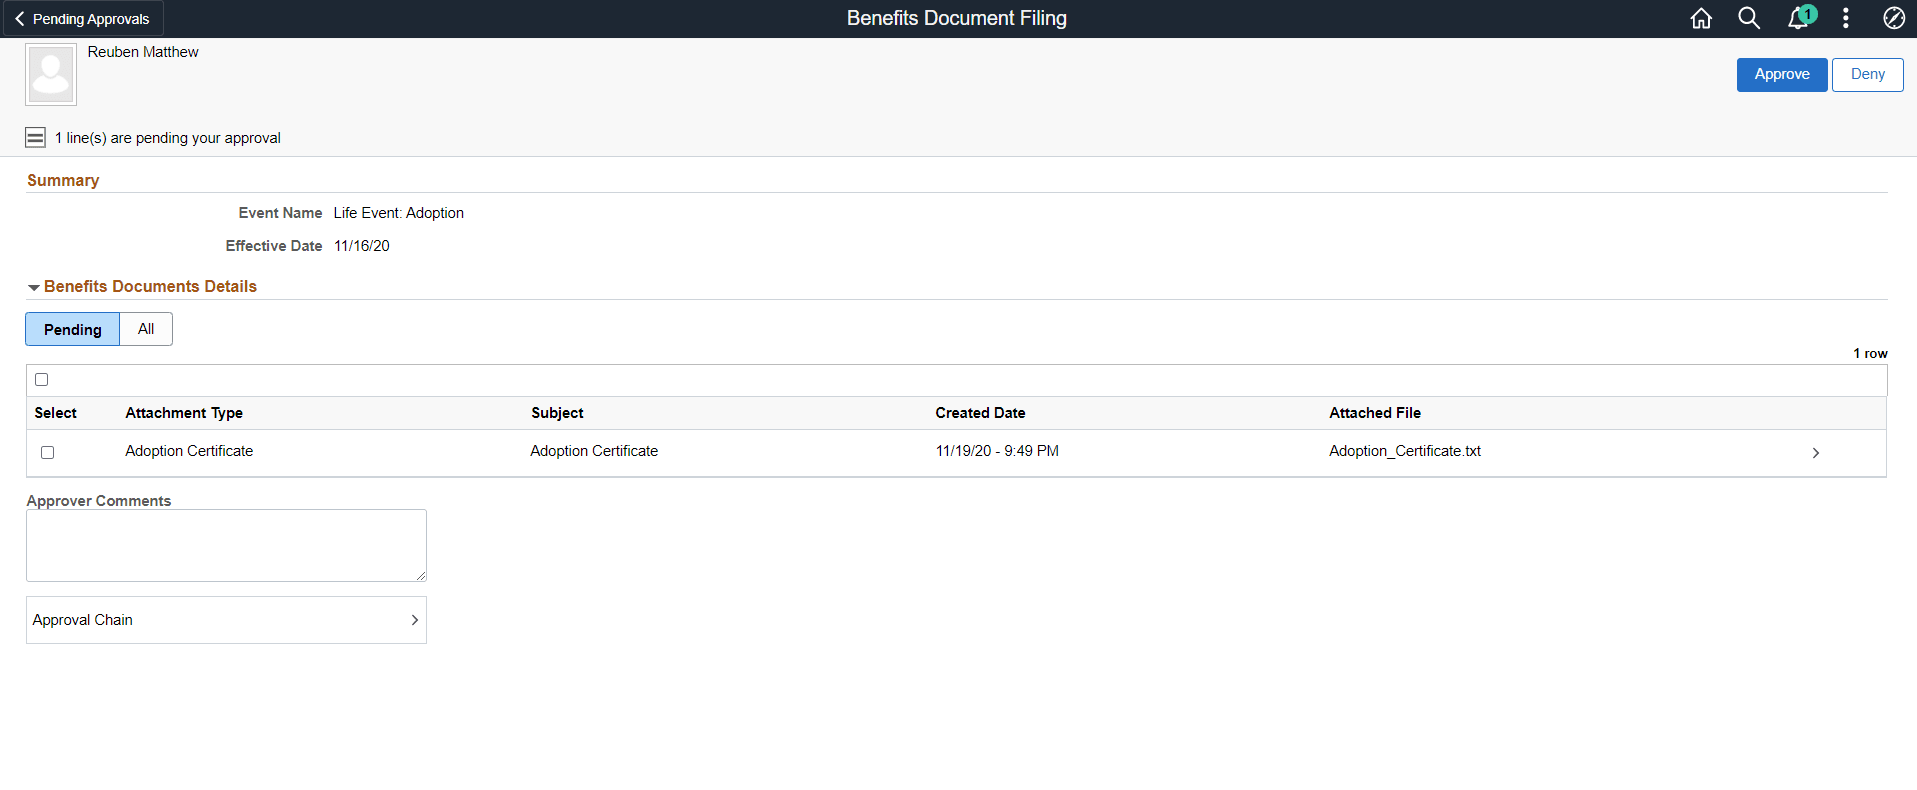
Task: Open the Actions menu three-dot icon
Action: pyautogui.click(x=1846, y=18)
